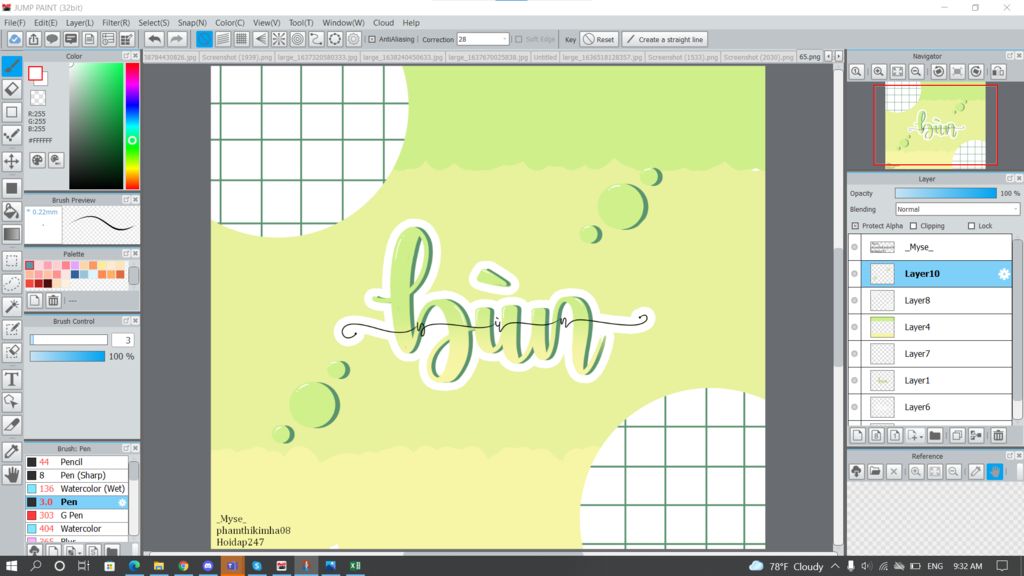Open the File menu

pos(14,22)
